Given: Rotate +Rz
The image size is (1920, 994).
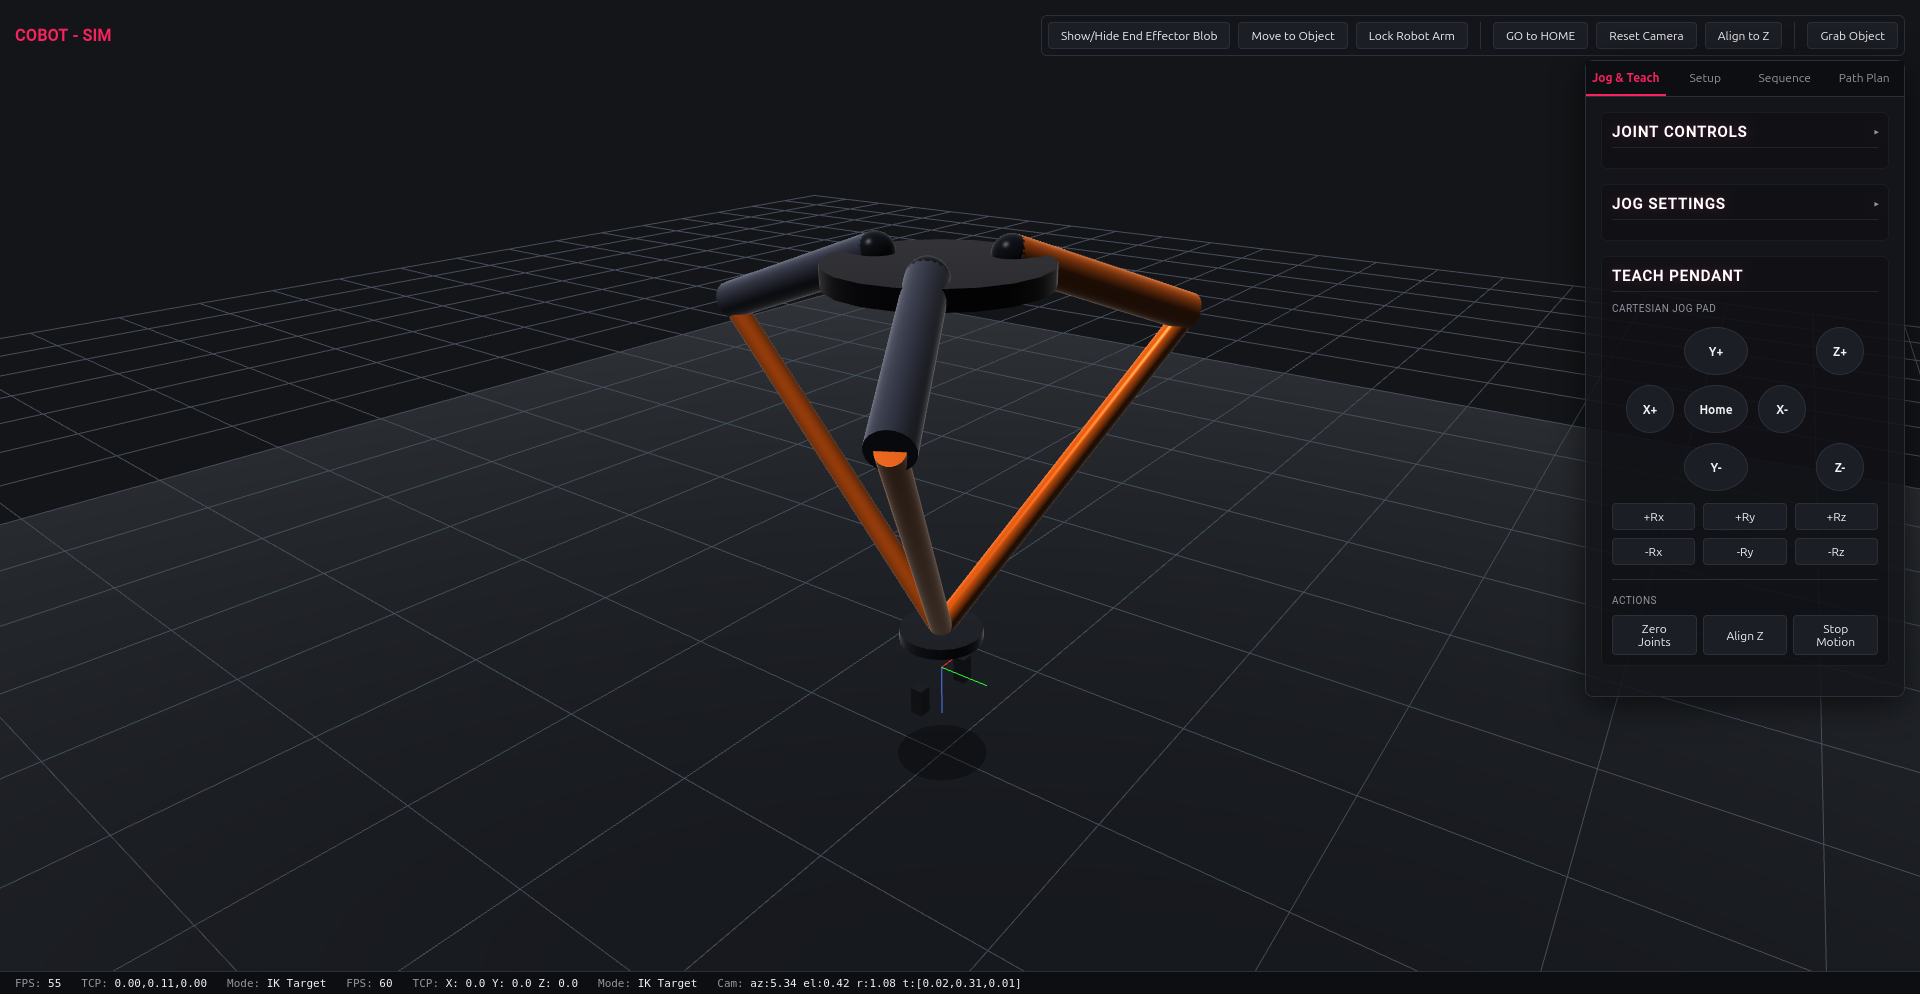Looking at the screenshot, I should tap(1836, 517).
